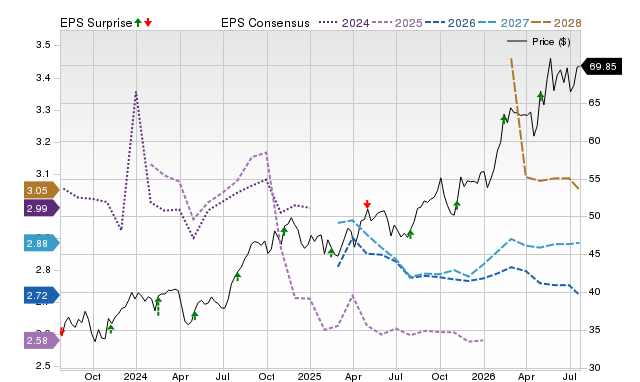
Task: Click the 50 price axis label
Action: pyautogui.click(x=594, y=216)
